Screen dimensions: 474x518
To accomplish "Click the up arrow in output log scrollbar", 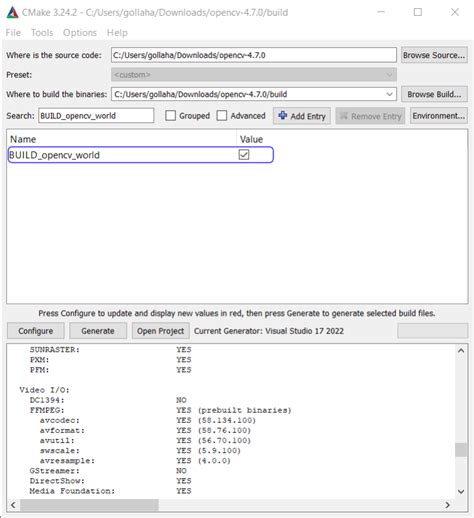I will click(x=461, y=351).
